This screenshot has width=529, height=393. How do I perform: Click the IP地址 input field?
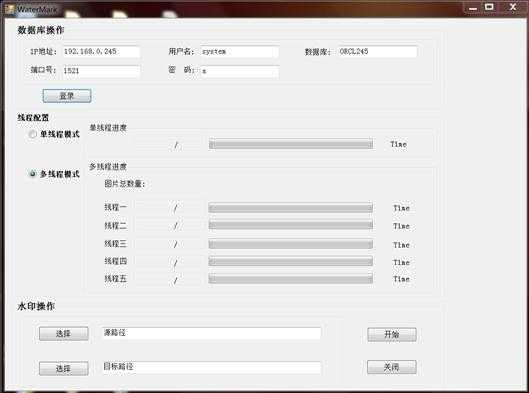click(101, 52)
